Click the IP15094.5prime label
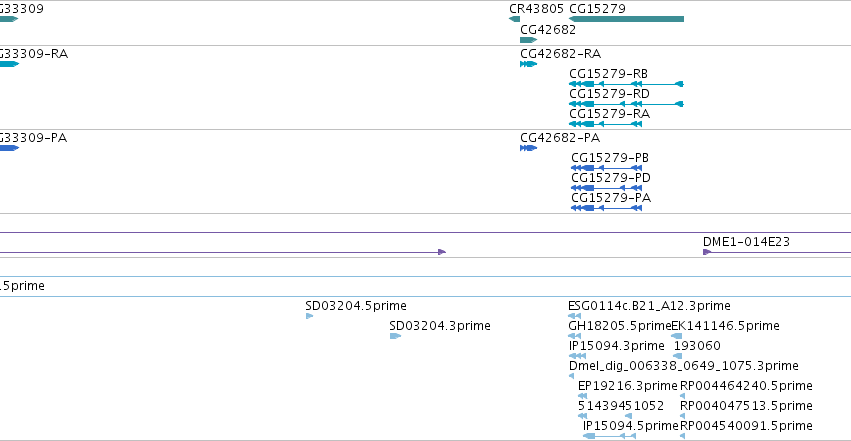851x441 pixels. (x=631, y=426)
